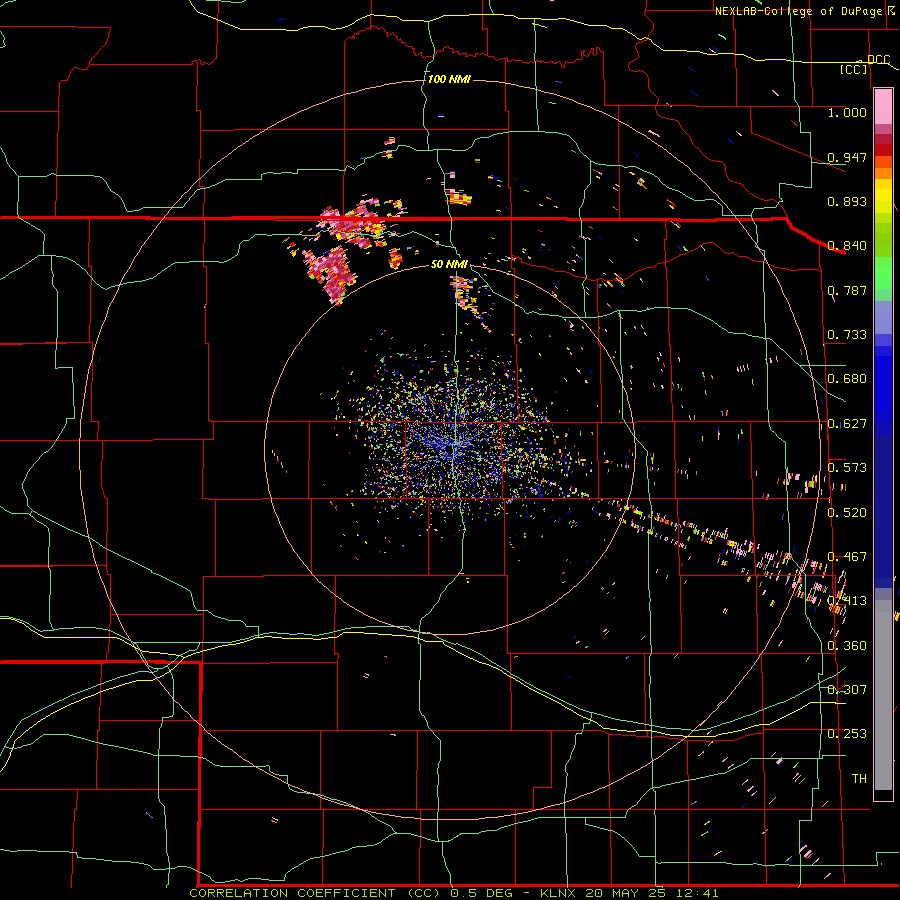This screenshot has height=900, width=900.
Task: Click the 12:41 timestamp
Action: [698, 893]
